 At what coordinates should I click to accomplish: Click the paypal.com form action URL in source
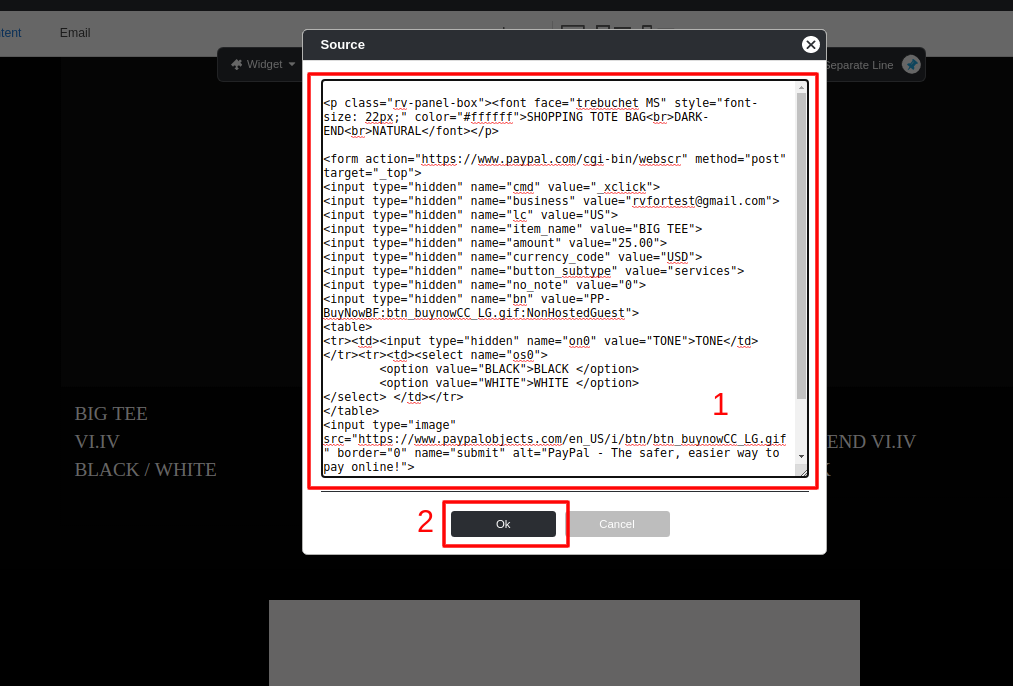(554, 159)
